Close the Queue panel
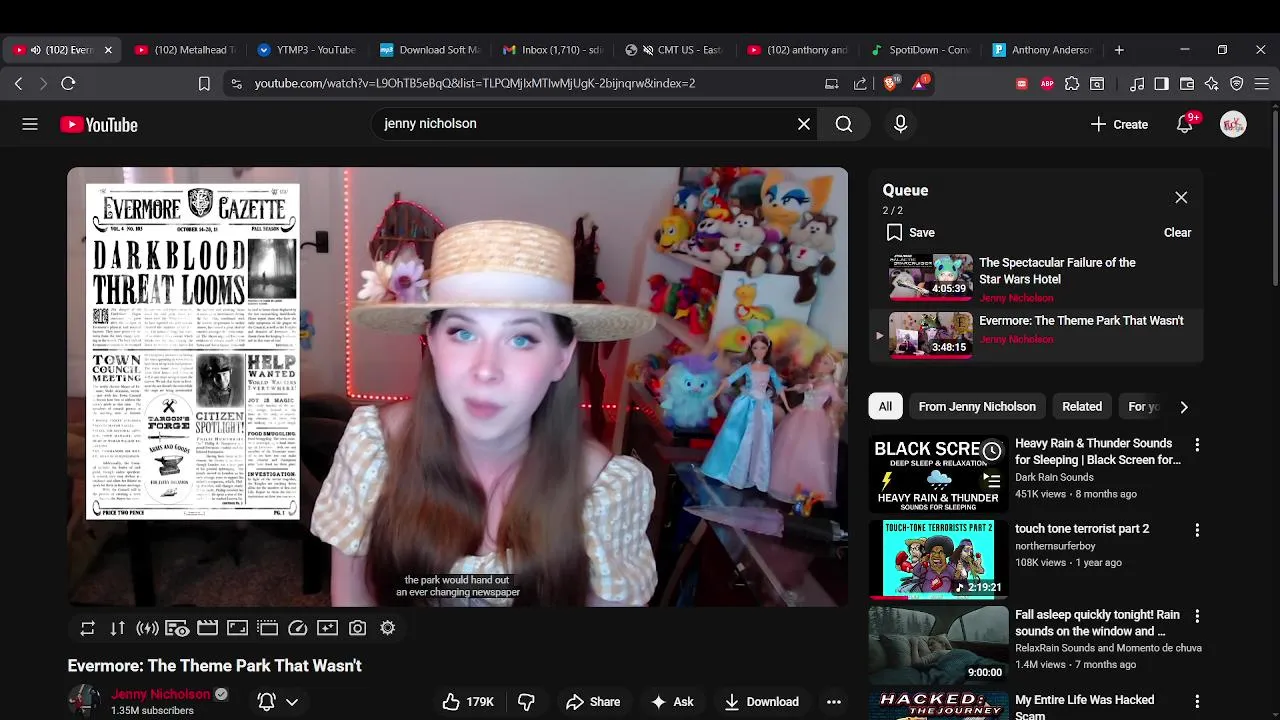Viewport: 1280px width, 720px height. click(x=1181, y=198)
